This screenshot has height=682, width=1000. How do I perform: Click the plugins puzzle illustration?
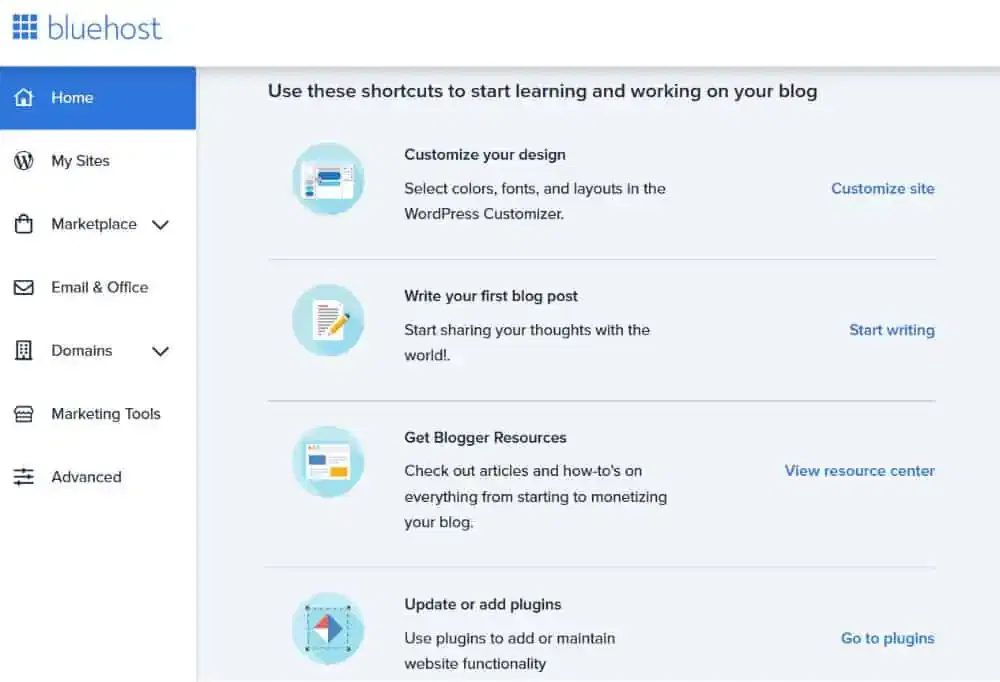coord(329,629)
